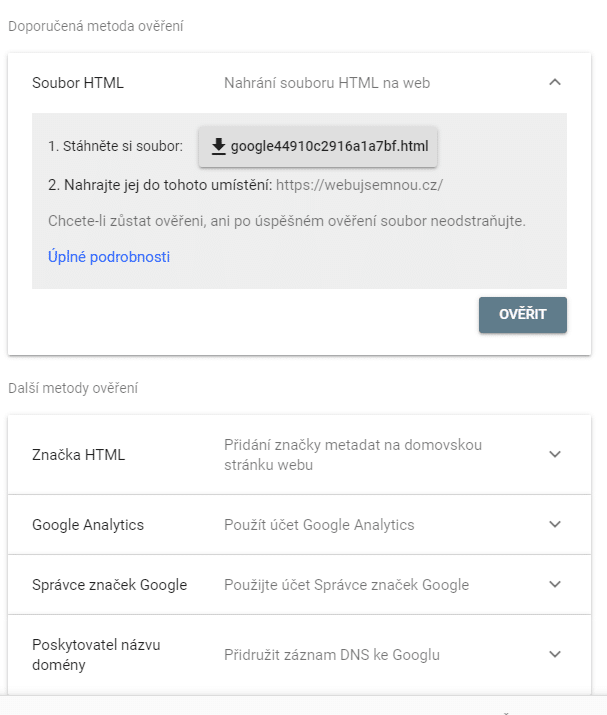Expand the Poskytovatel názvu domény chevron
Viewport: 607px width, 715px height.
coord(555,654)
